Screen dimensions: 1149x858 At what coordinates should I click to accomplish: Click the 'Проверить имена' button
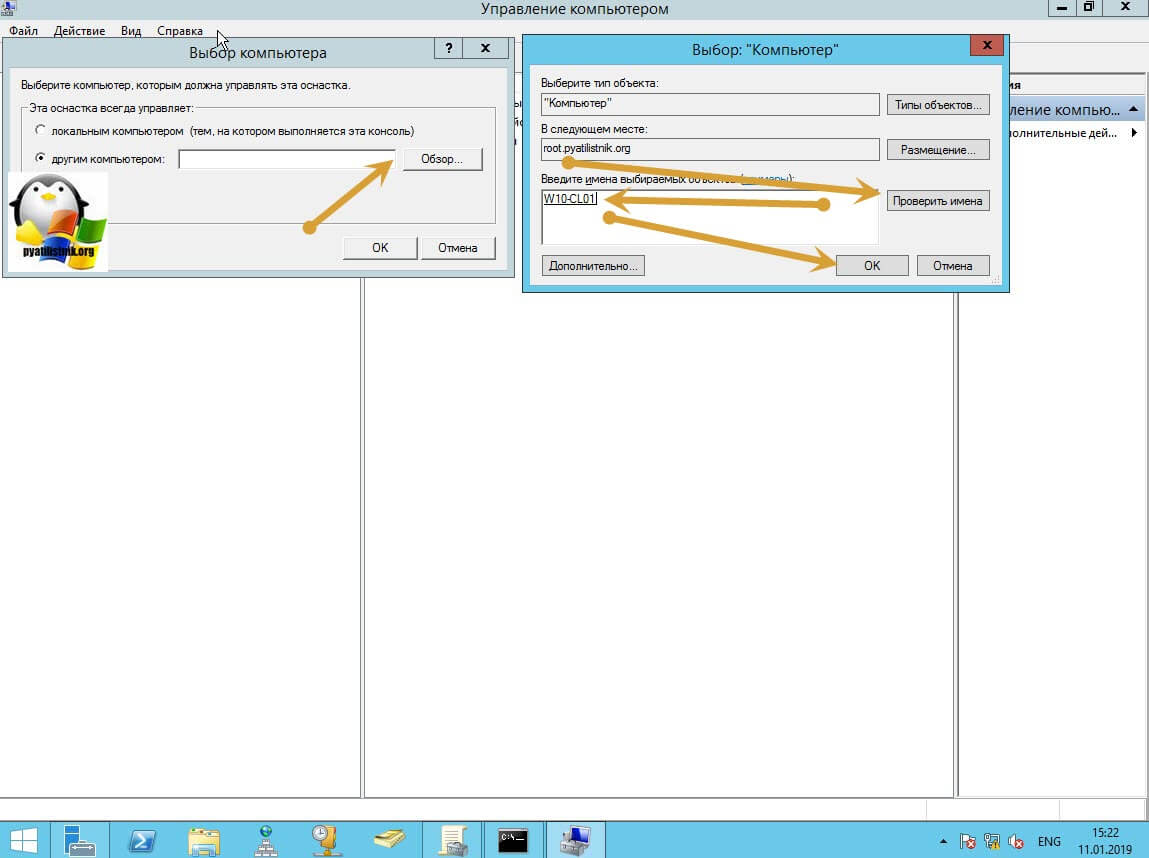[937, 201]
